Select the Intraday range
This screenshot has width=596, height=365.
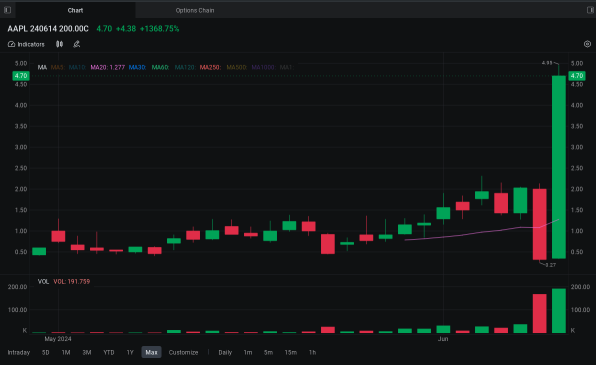click(19, 352)
